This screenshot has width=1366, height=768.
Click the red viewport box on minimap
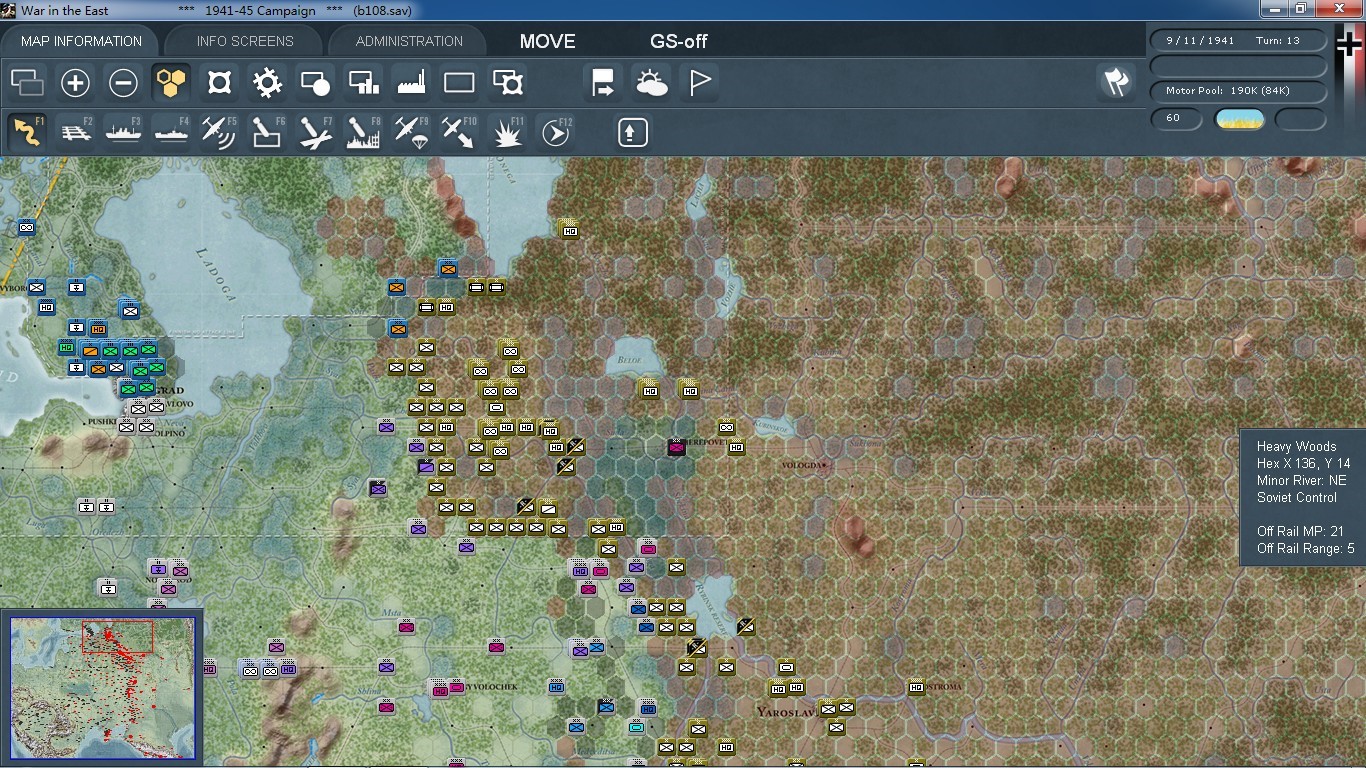coord(117,637)
